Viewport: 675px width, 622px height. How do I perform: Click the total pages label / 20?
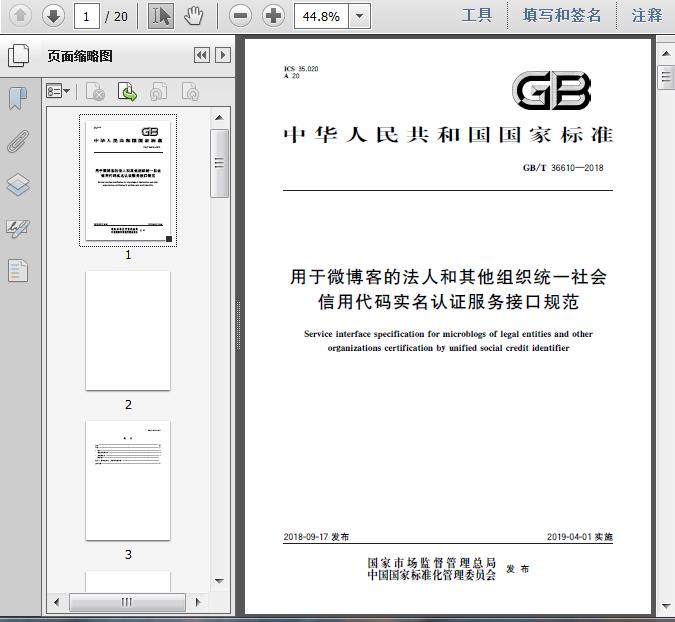click(116, 17)
